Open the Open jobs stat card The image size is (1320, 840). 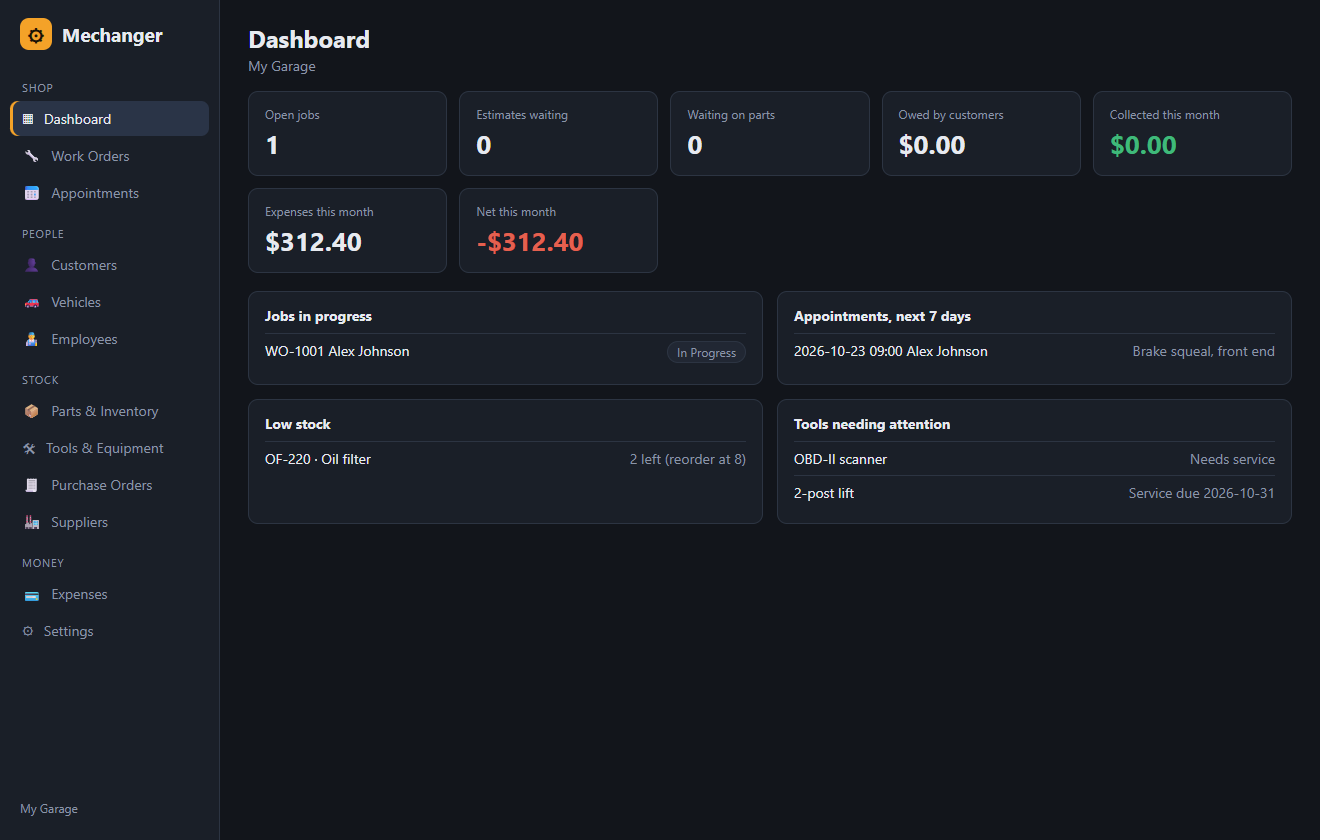click(x=347, y=134)
